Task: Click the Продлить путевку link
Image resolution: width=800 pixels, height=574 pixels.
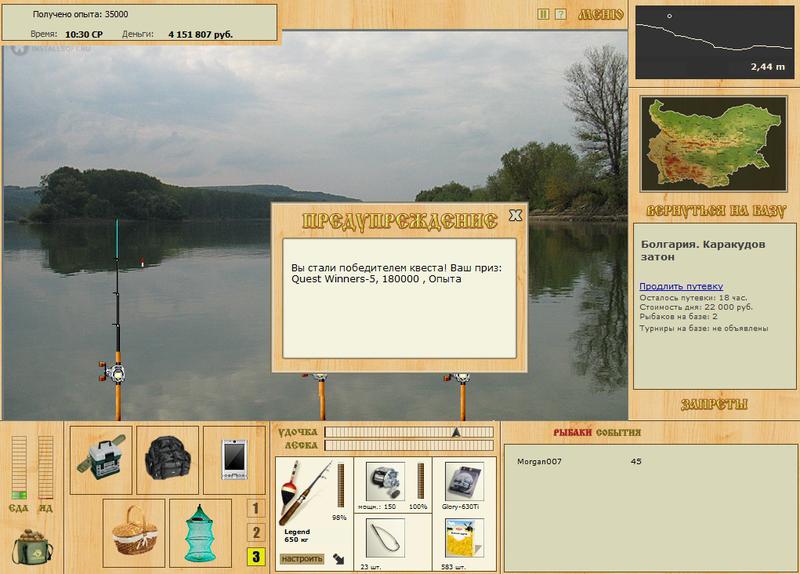Action: tap(681, 286)
